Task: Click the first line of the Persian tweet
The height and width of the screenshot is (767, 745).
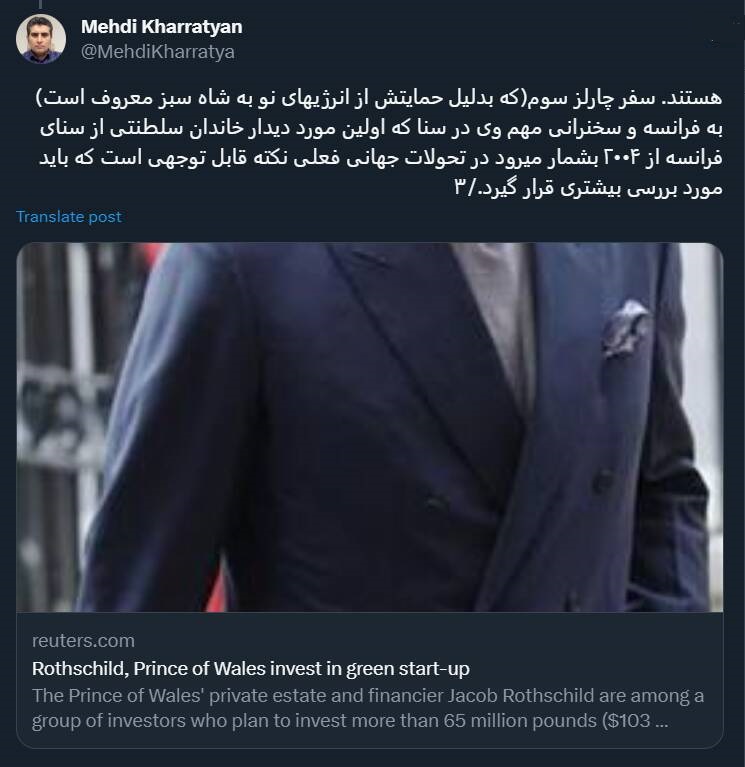Action: [x=380, y=98]
